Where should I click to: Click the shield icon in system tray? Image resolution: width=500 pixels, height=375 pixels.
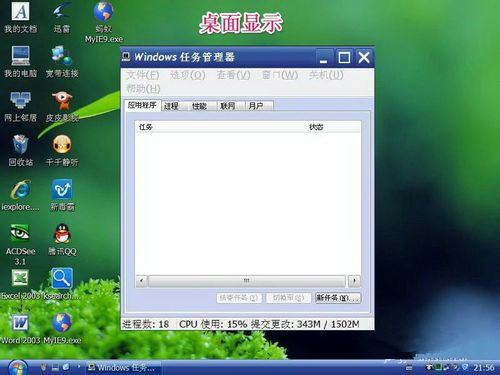click(x=465, y=367)
